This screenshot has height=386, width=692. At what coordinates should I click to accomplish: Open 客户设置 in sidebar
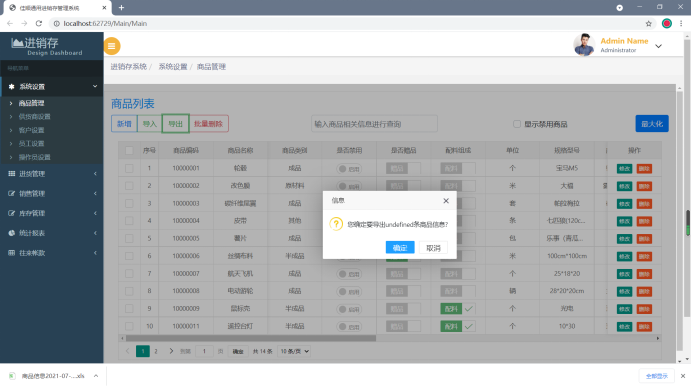click(x=31, y=130)
